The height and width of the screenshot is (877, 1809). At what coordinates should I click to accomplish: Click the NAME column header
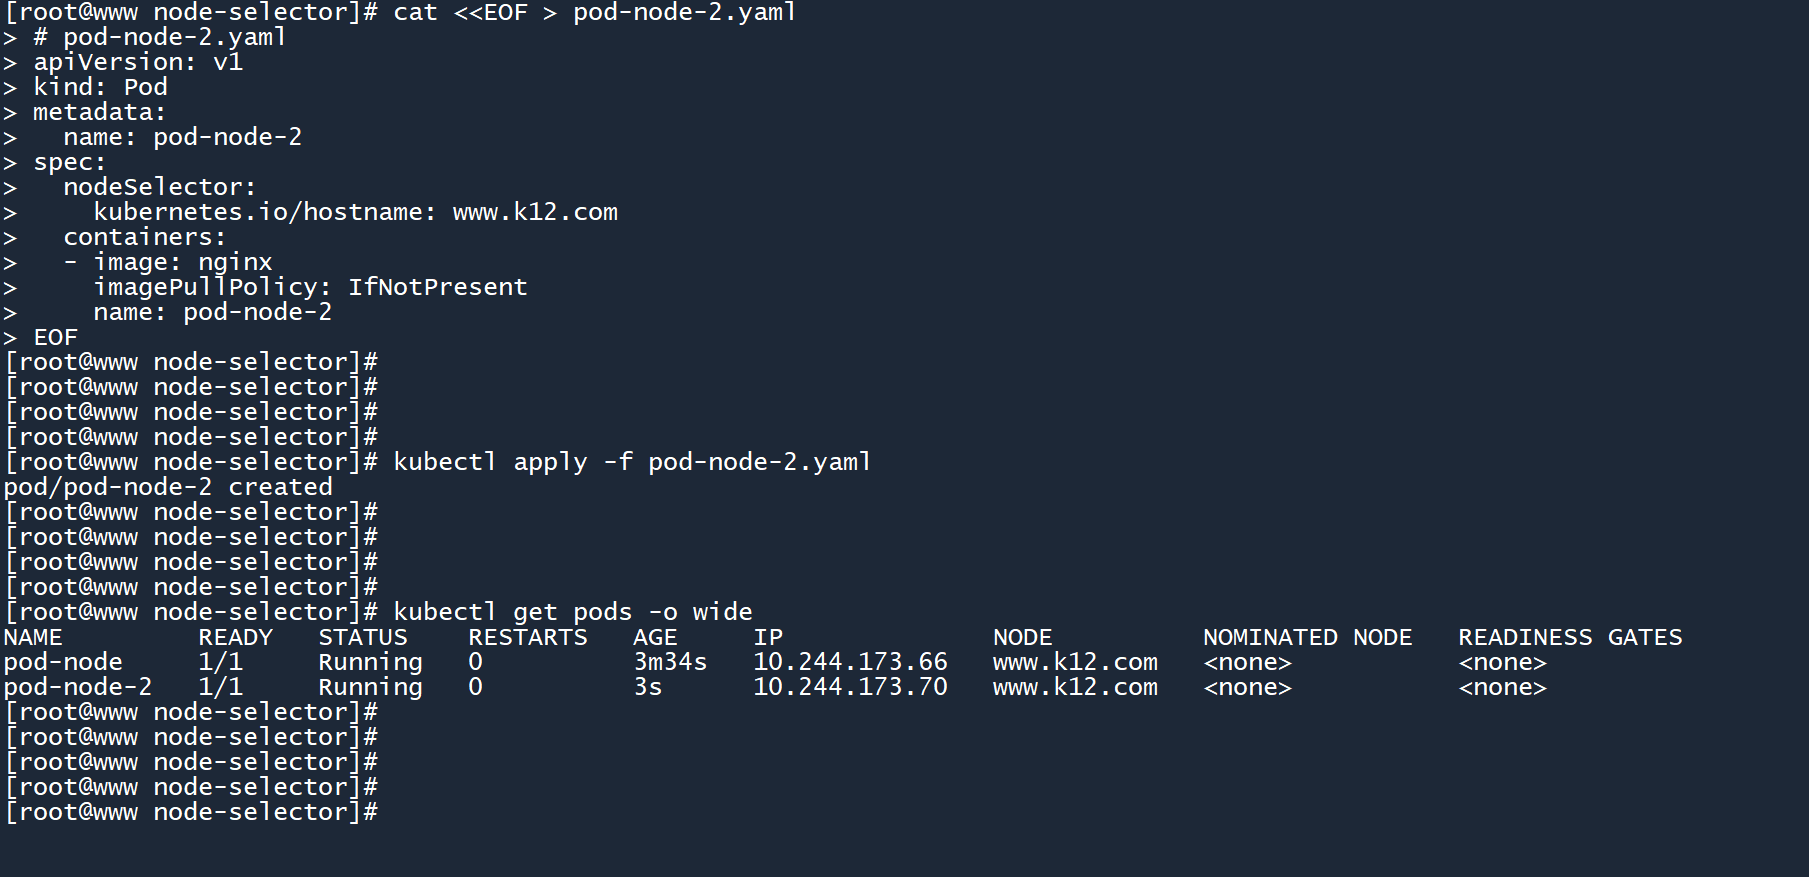point(33,637)
